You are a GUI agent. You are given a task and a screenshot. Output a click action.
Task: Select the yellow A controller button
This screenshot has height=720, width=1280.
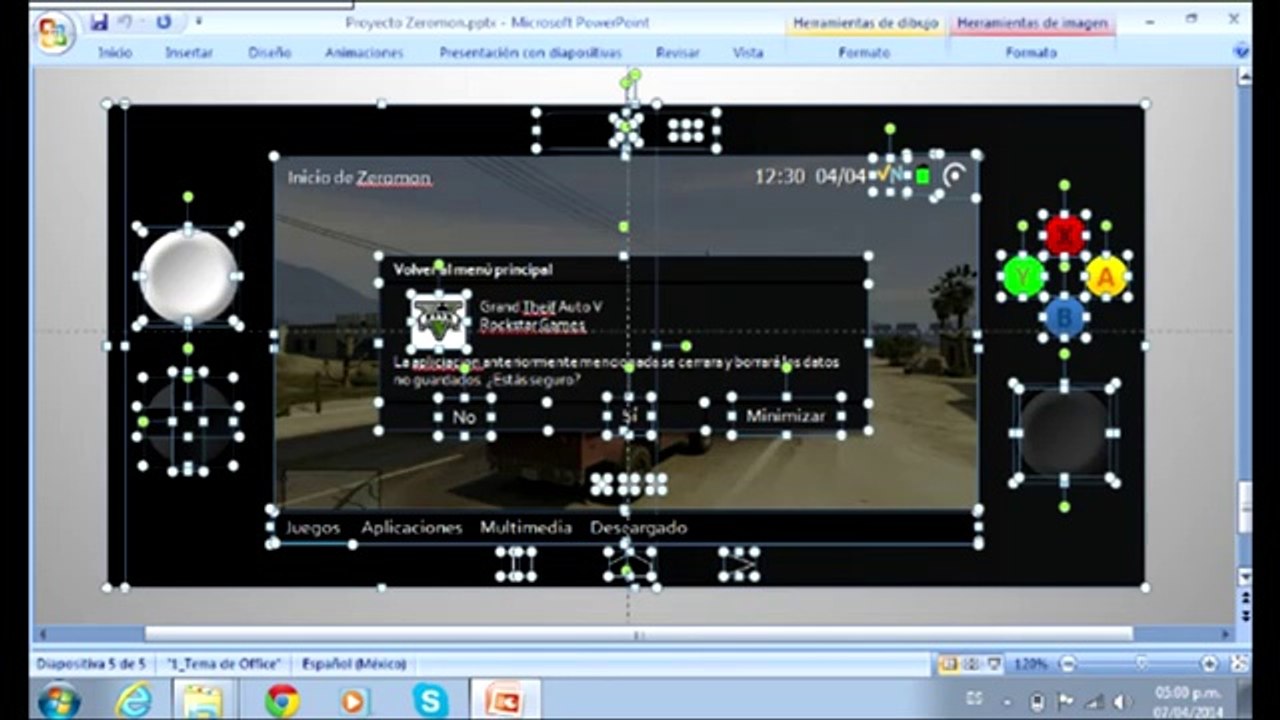1106,277
